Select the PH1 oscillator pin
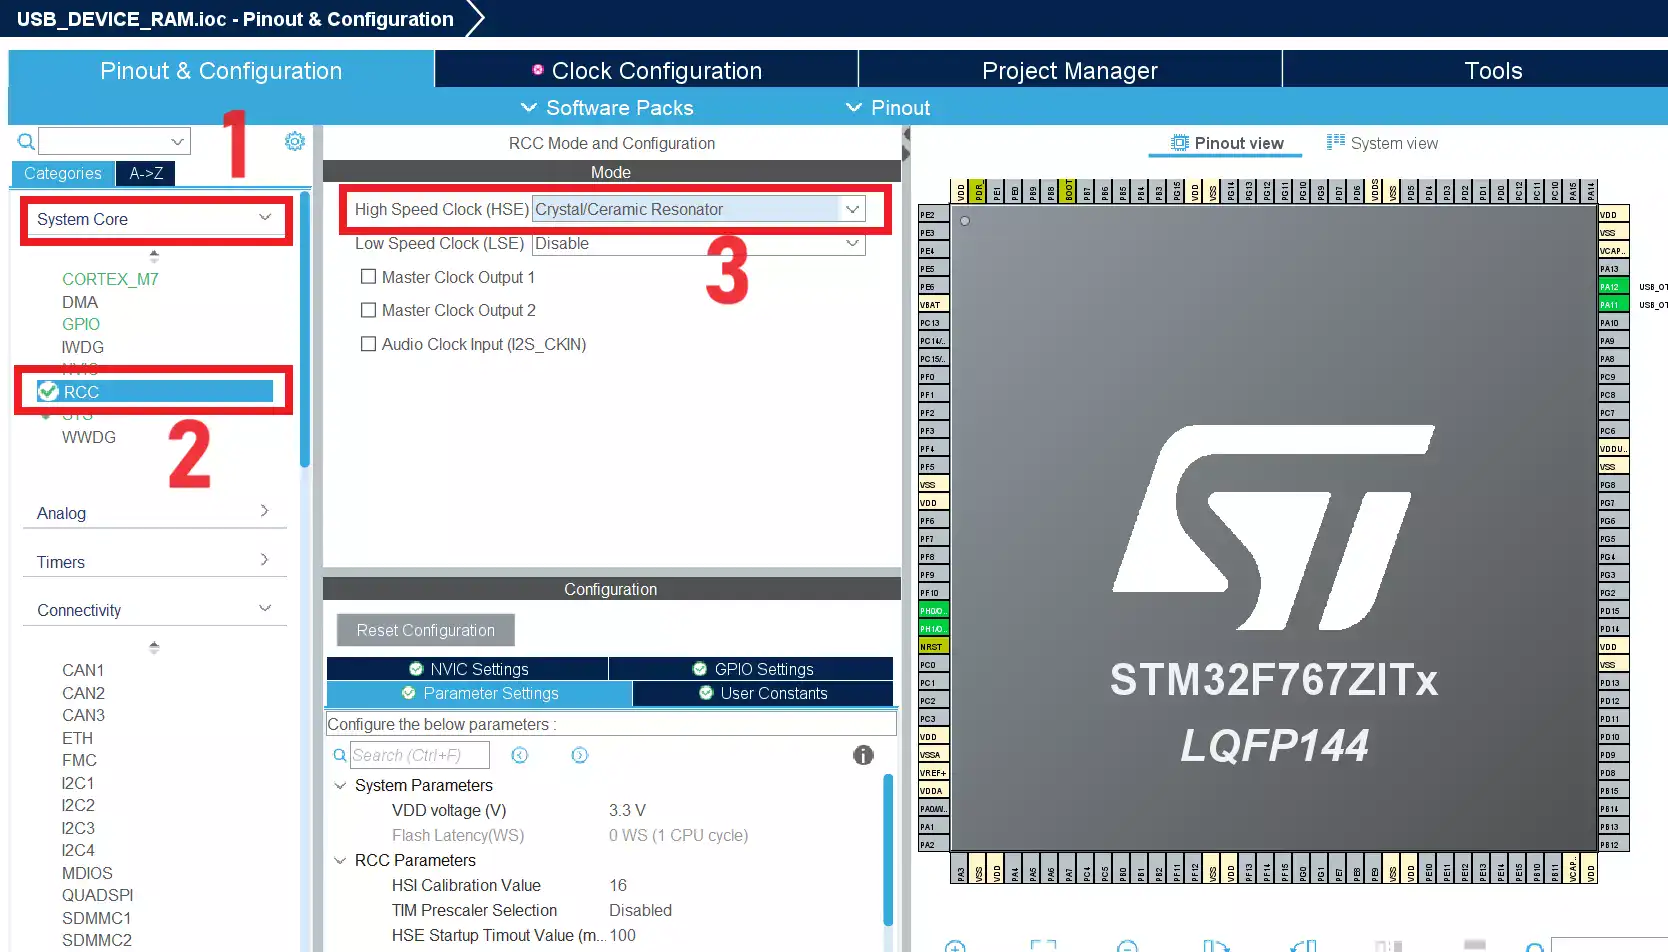The height and width of the screenshot is (952, 1668). 933,629
